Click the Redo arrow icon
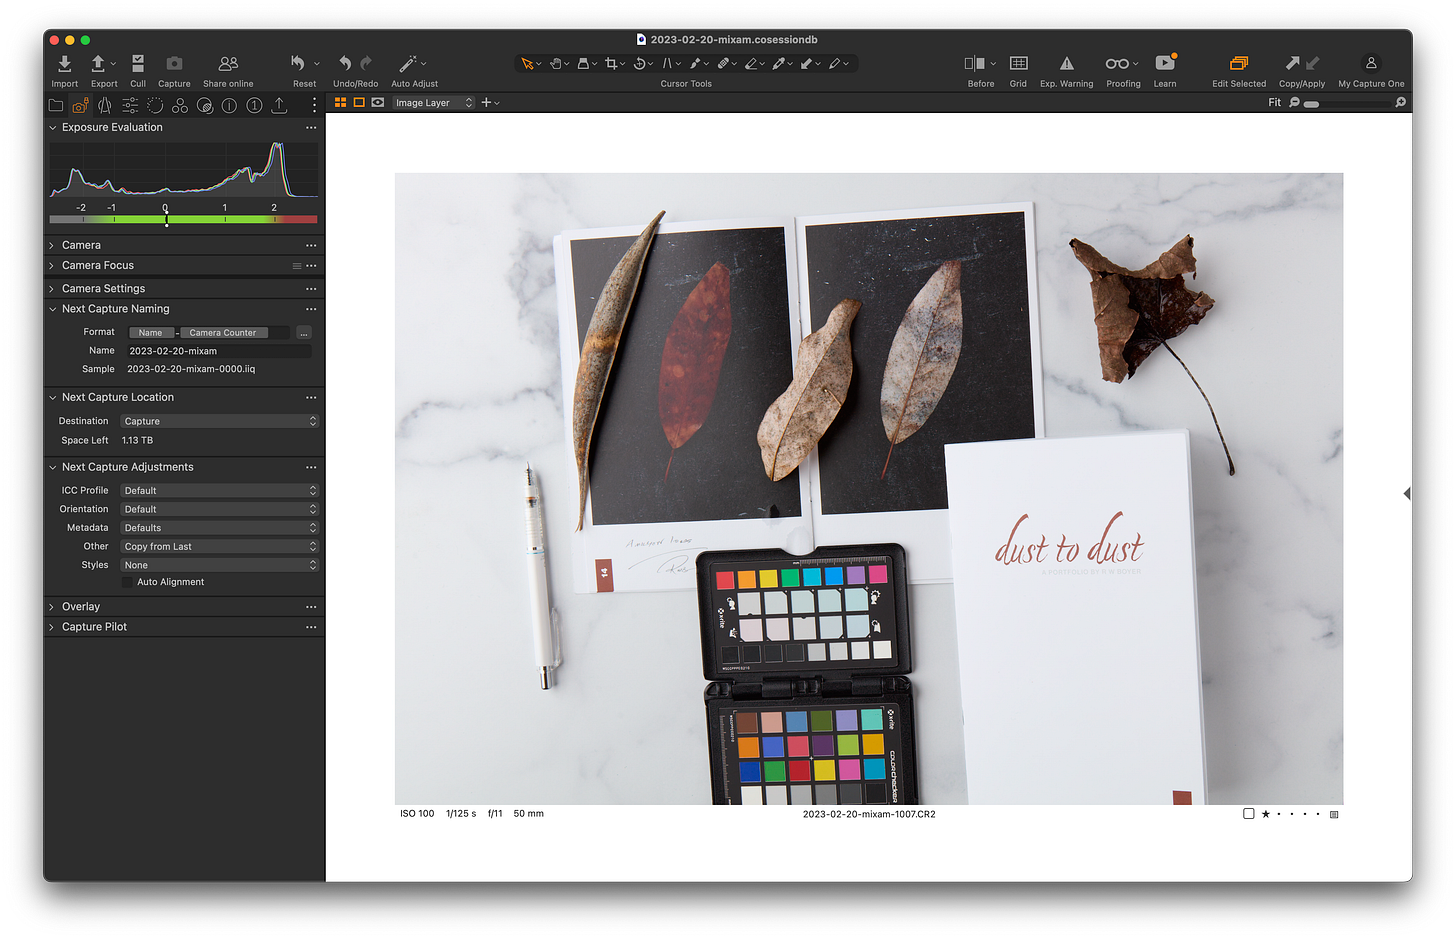 point(366,63)
